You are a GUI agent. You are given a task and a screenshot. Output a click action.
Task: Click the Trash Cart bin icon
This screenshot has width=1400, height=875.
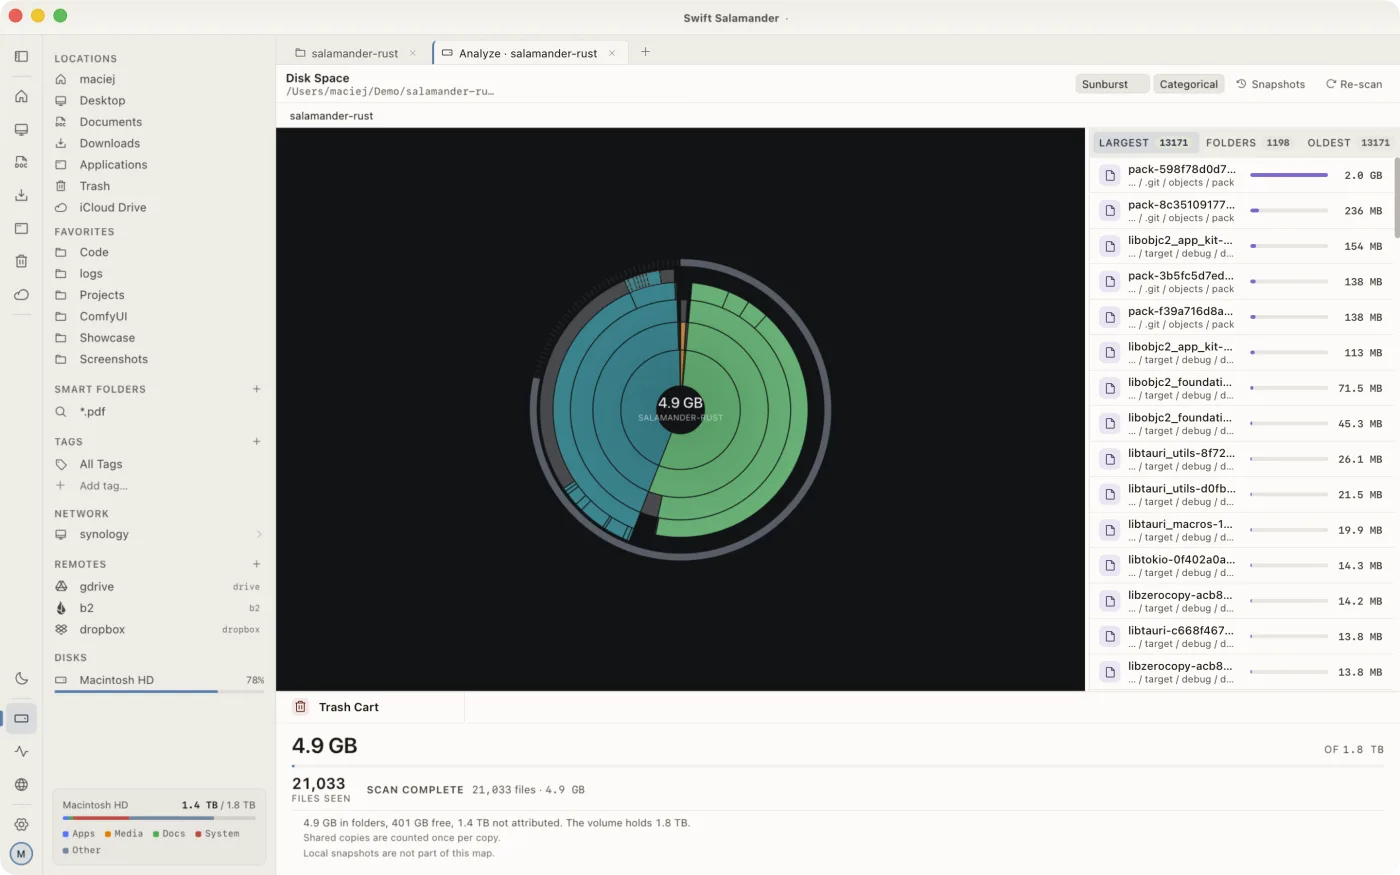pos(300,707)
